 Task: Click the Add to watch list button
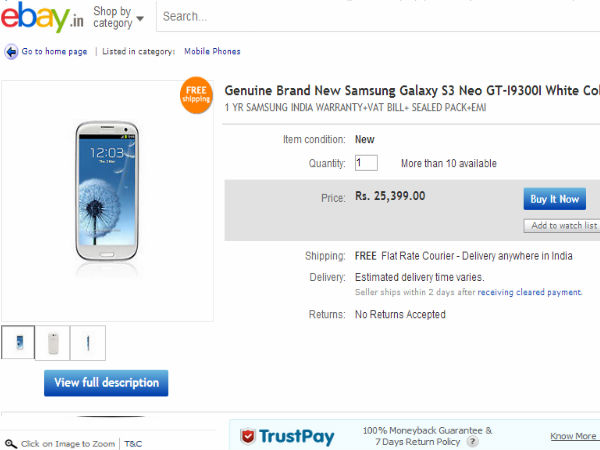point(562,226)
